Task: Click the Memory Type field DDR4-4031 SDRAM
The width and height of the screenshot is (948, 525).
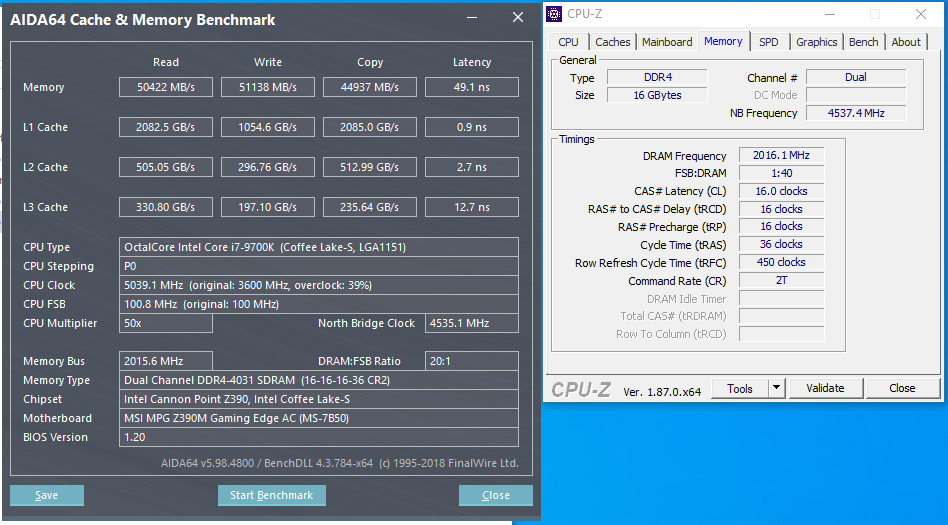Action: coord(319,380)
